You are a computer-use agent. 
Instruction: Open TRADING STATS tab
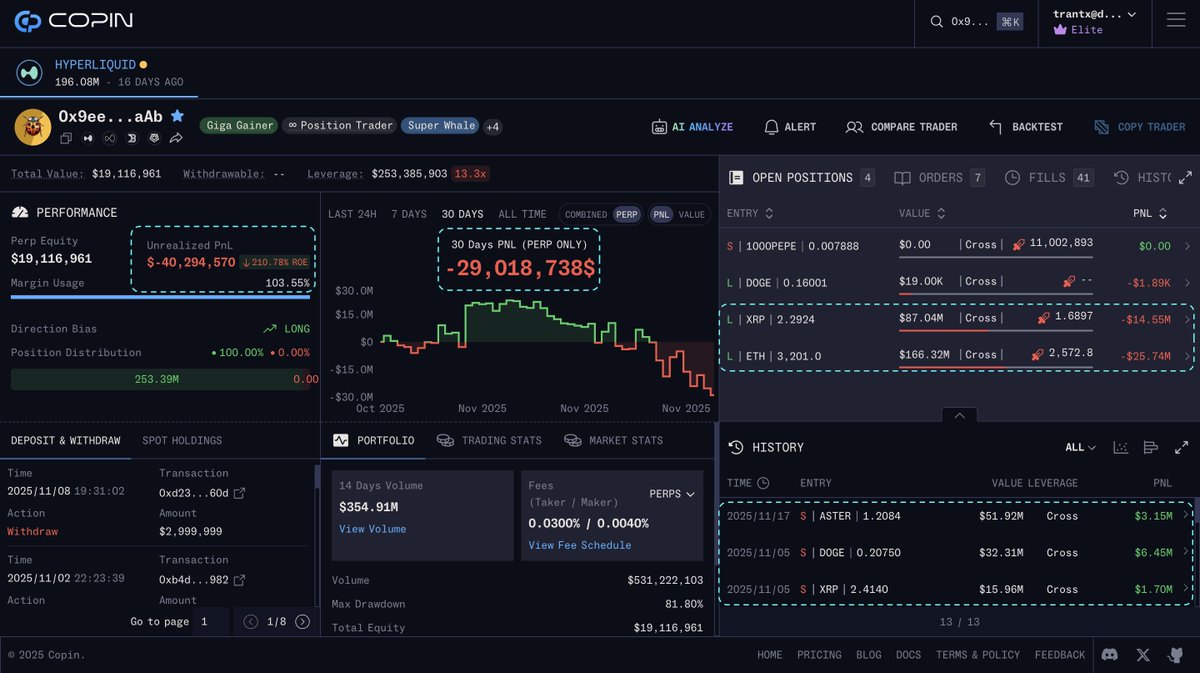489,440
